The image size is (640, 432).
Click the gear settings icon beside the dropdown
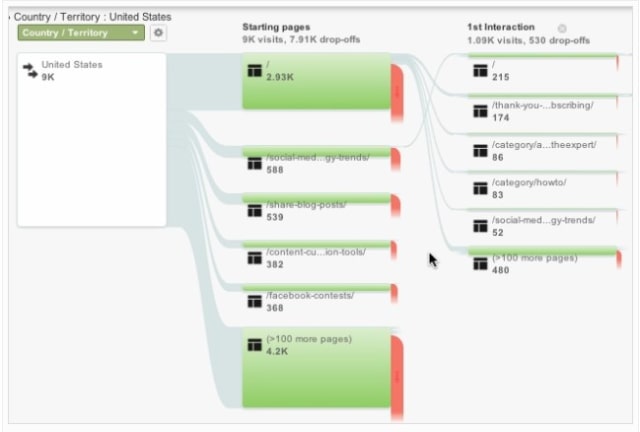pos(158,33)
